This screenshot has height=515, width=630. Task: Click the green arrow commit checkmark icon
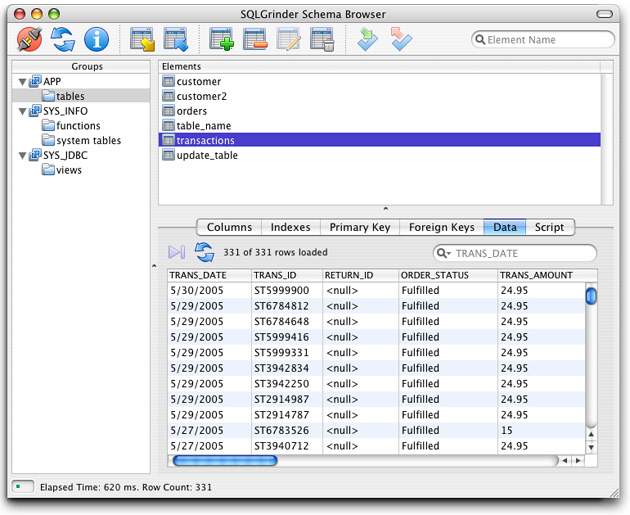368,39
